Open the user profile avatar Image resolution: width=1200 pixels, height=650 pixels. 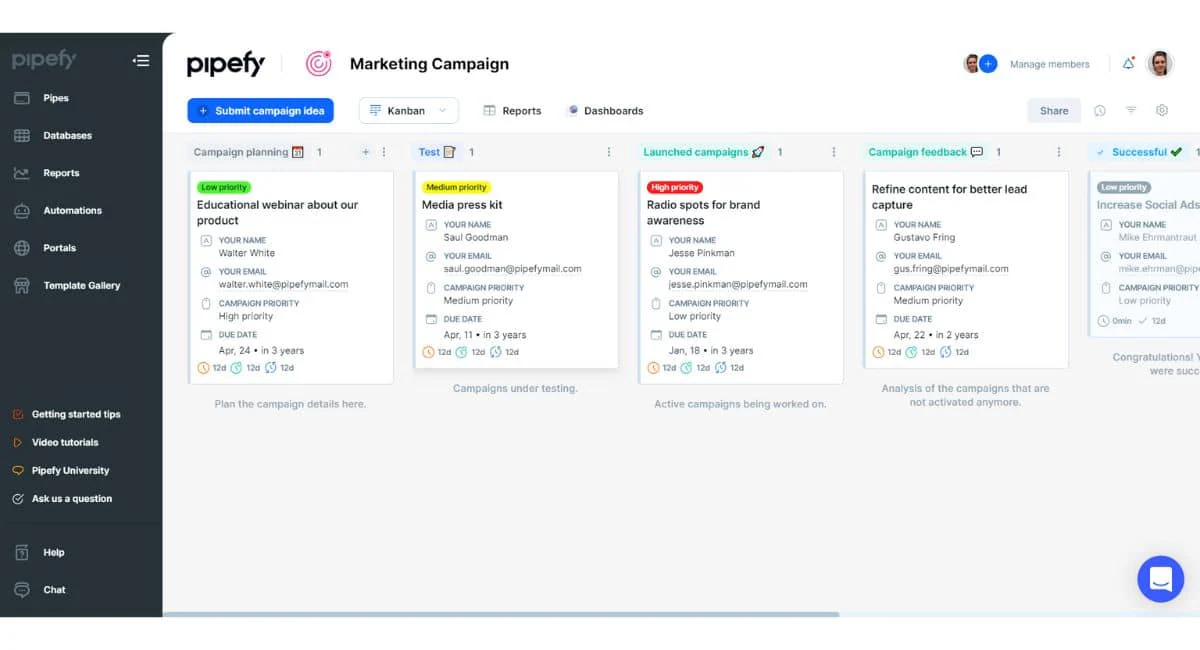pyautogui.click(x=1159, y=64)
